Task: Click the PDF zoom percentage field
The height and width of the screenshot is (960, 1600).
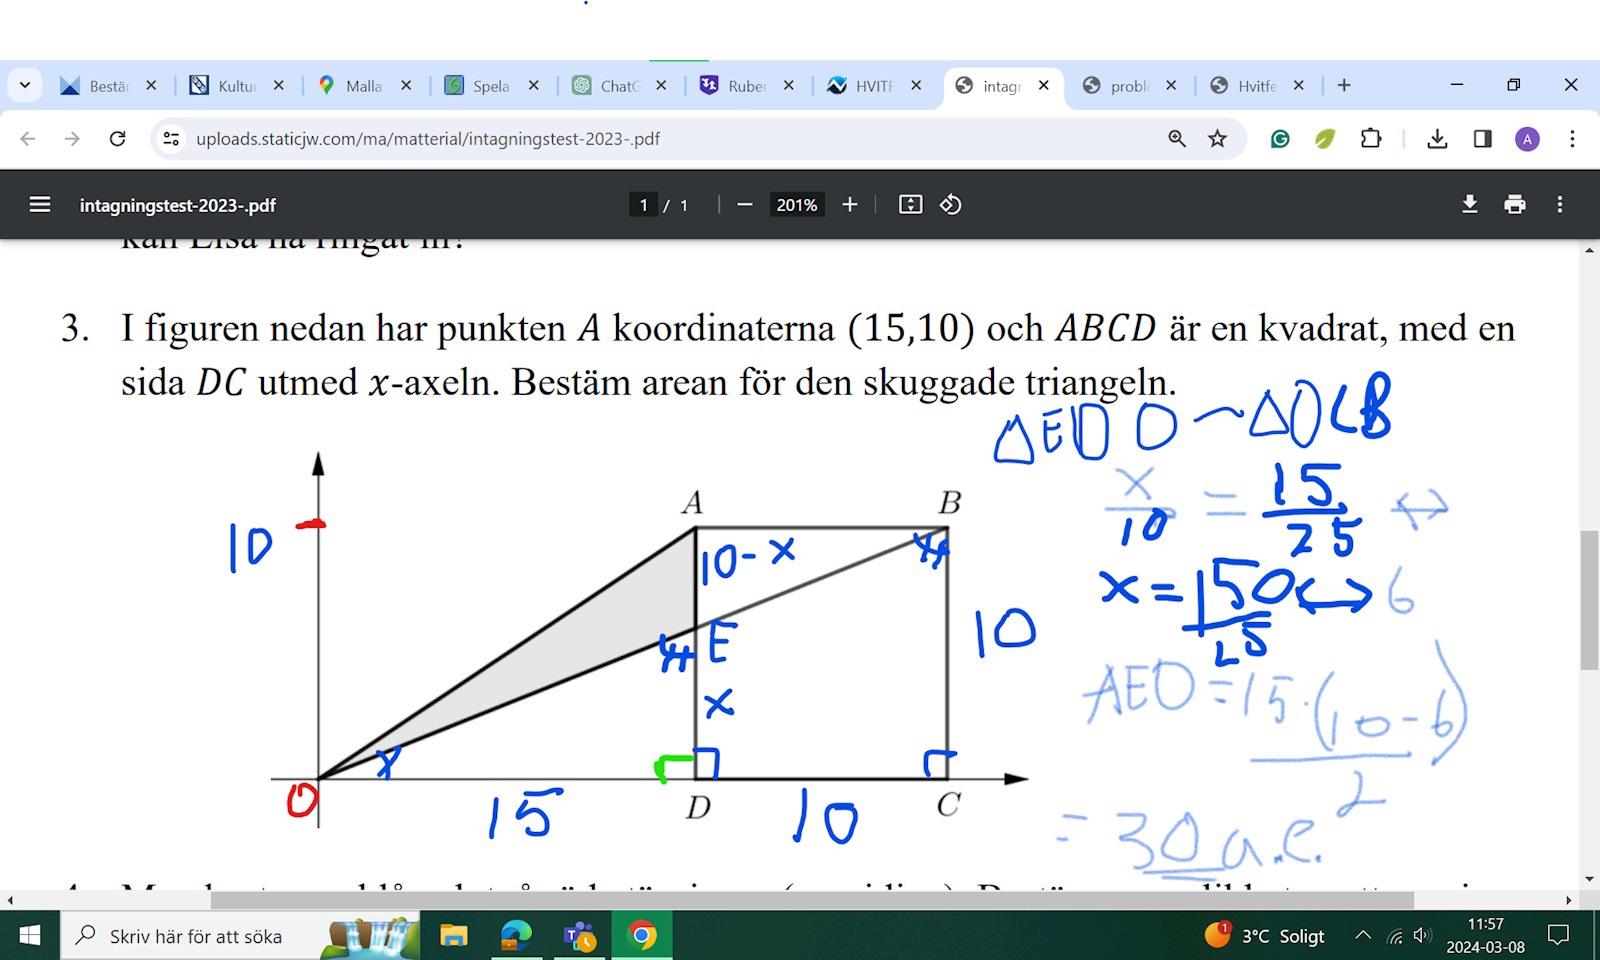Action: (x=797, y=205)
